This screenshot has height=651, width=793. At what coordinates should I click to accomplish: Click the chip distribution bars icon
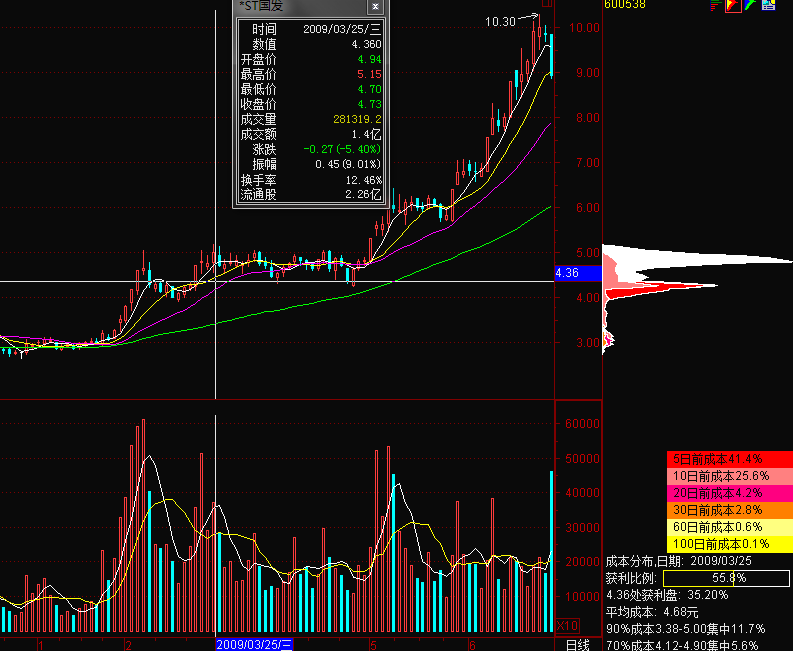coord(715,6)
